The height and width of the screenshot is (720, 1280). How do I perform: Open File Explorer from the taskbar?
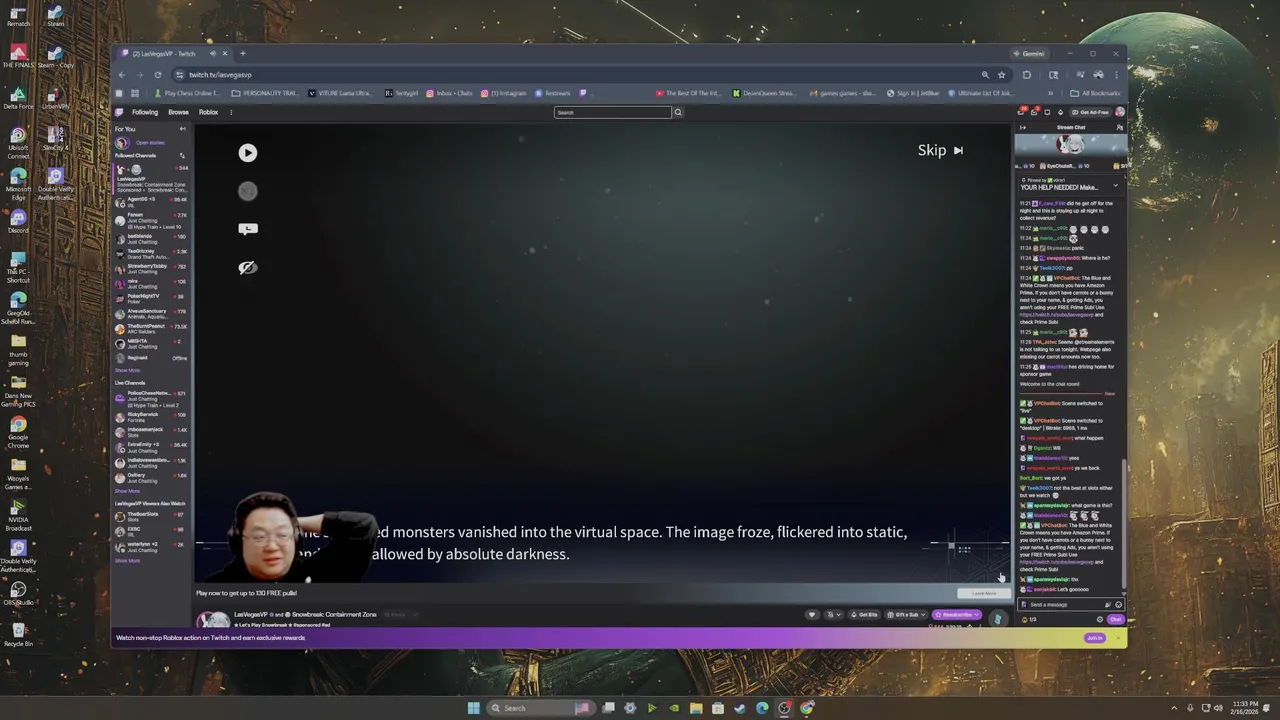coord(696,708)
